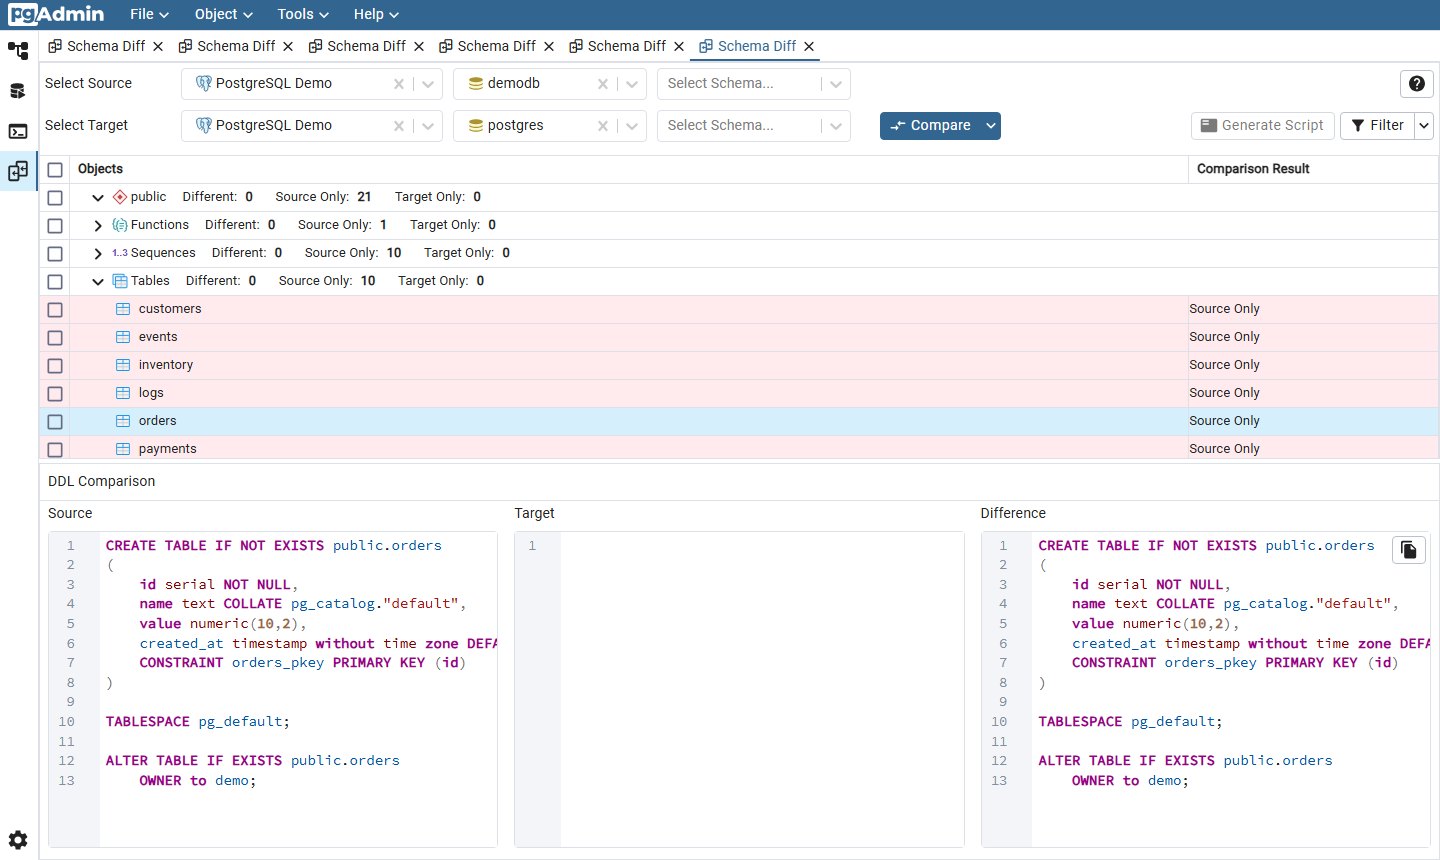This screenshot has width=1440, height=860.
Task: Open the Filter dropdown arrow
Action: click(1424, 126)
